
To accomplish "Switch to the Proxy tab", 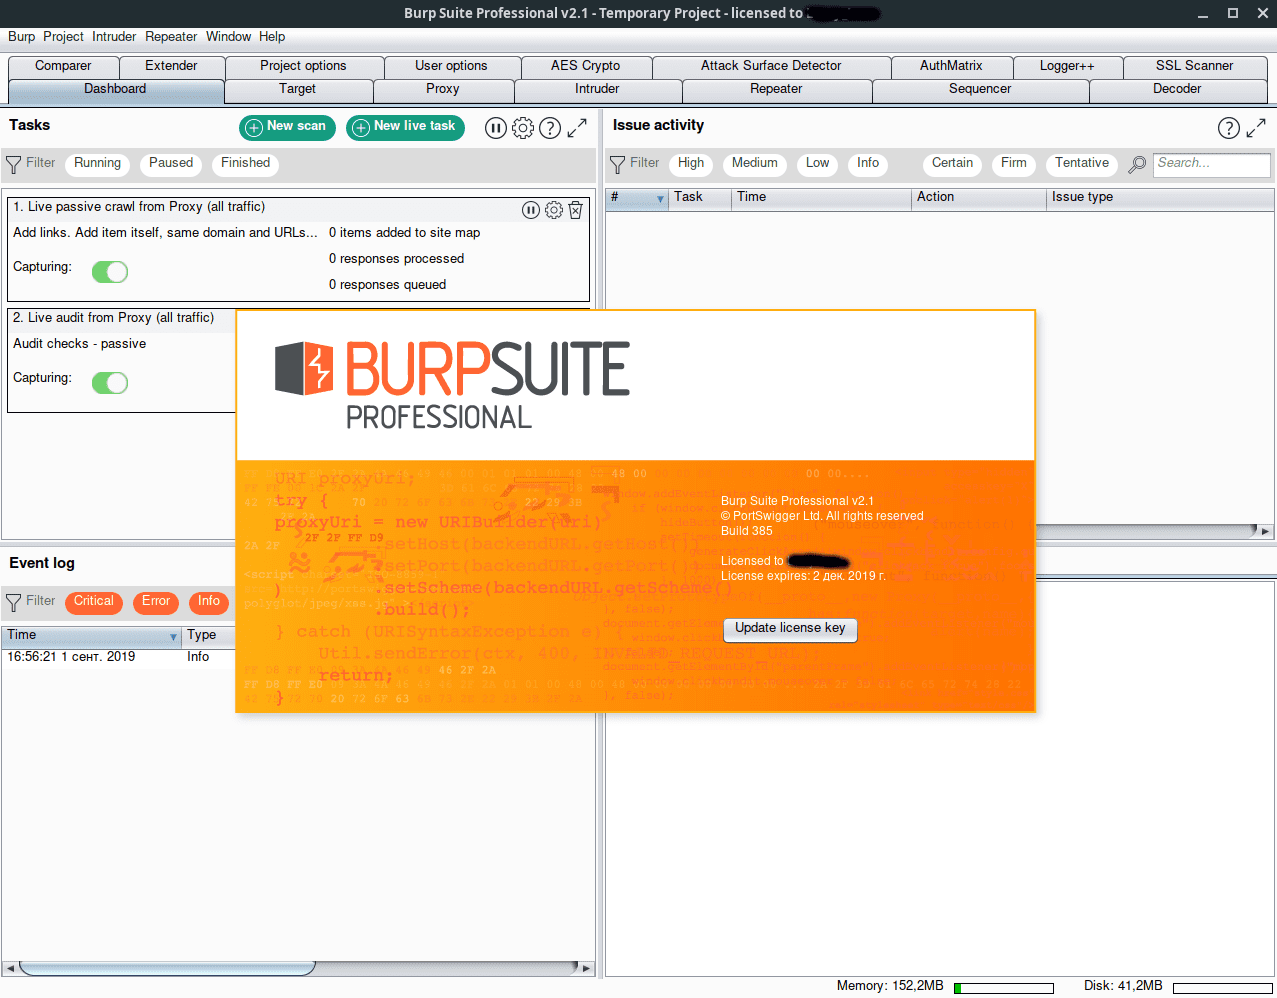I will pos(443,89).
